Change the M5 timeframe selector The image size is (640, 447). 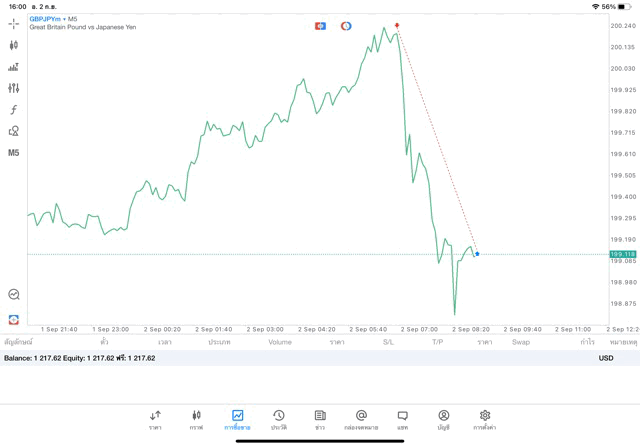pyautogui.click(x=13, y=153)
